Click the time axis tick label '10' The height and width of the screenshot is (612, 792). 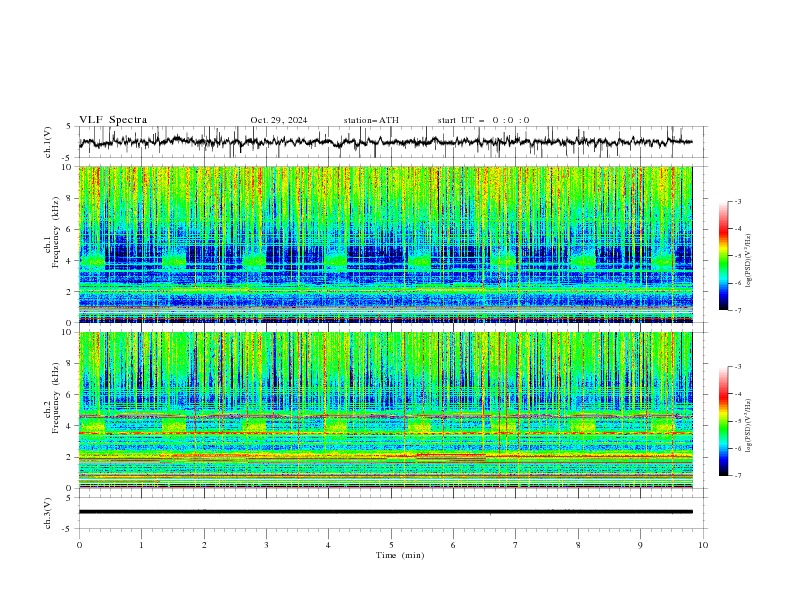703,545
